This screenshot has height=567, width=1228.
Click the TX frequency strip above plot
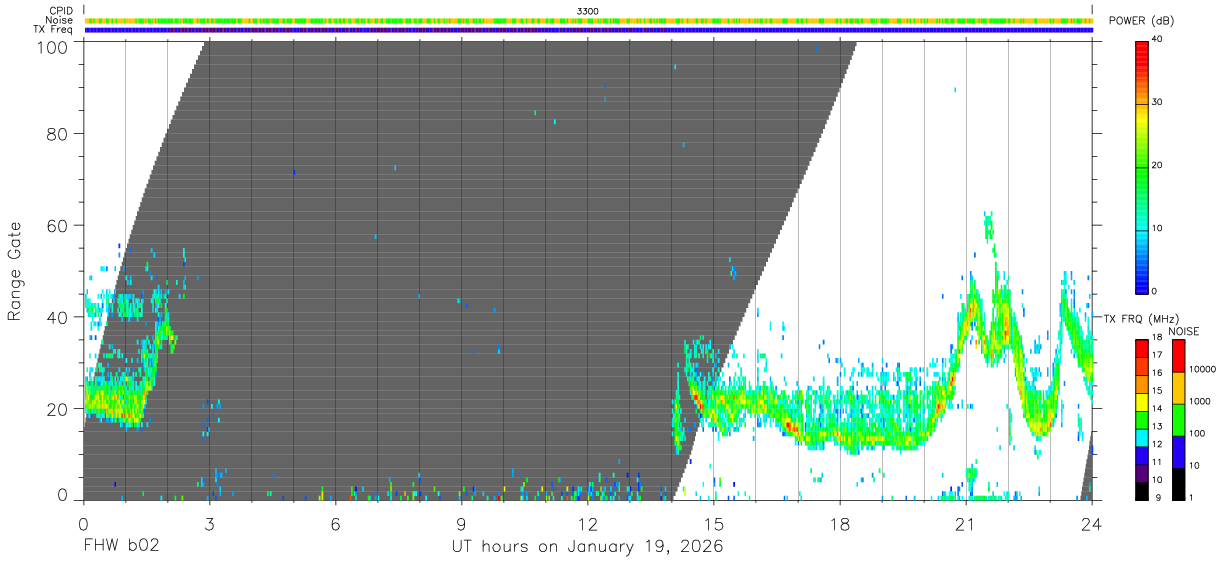click(588, 30)
